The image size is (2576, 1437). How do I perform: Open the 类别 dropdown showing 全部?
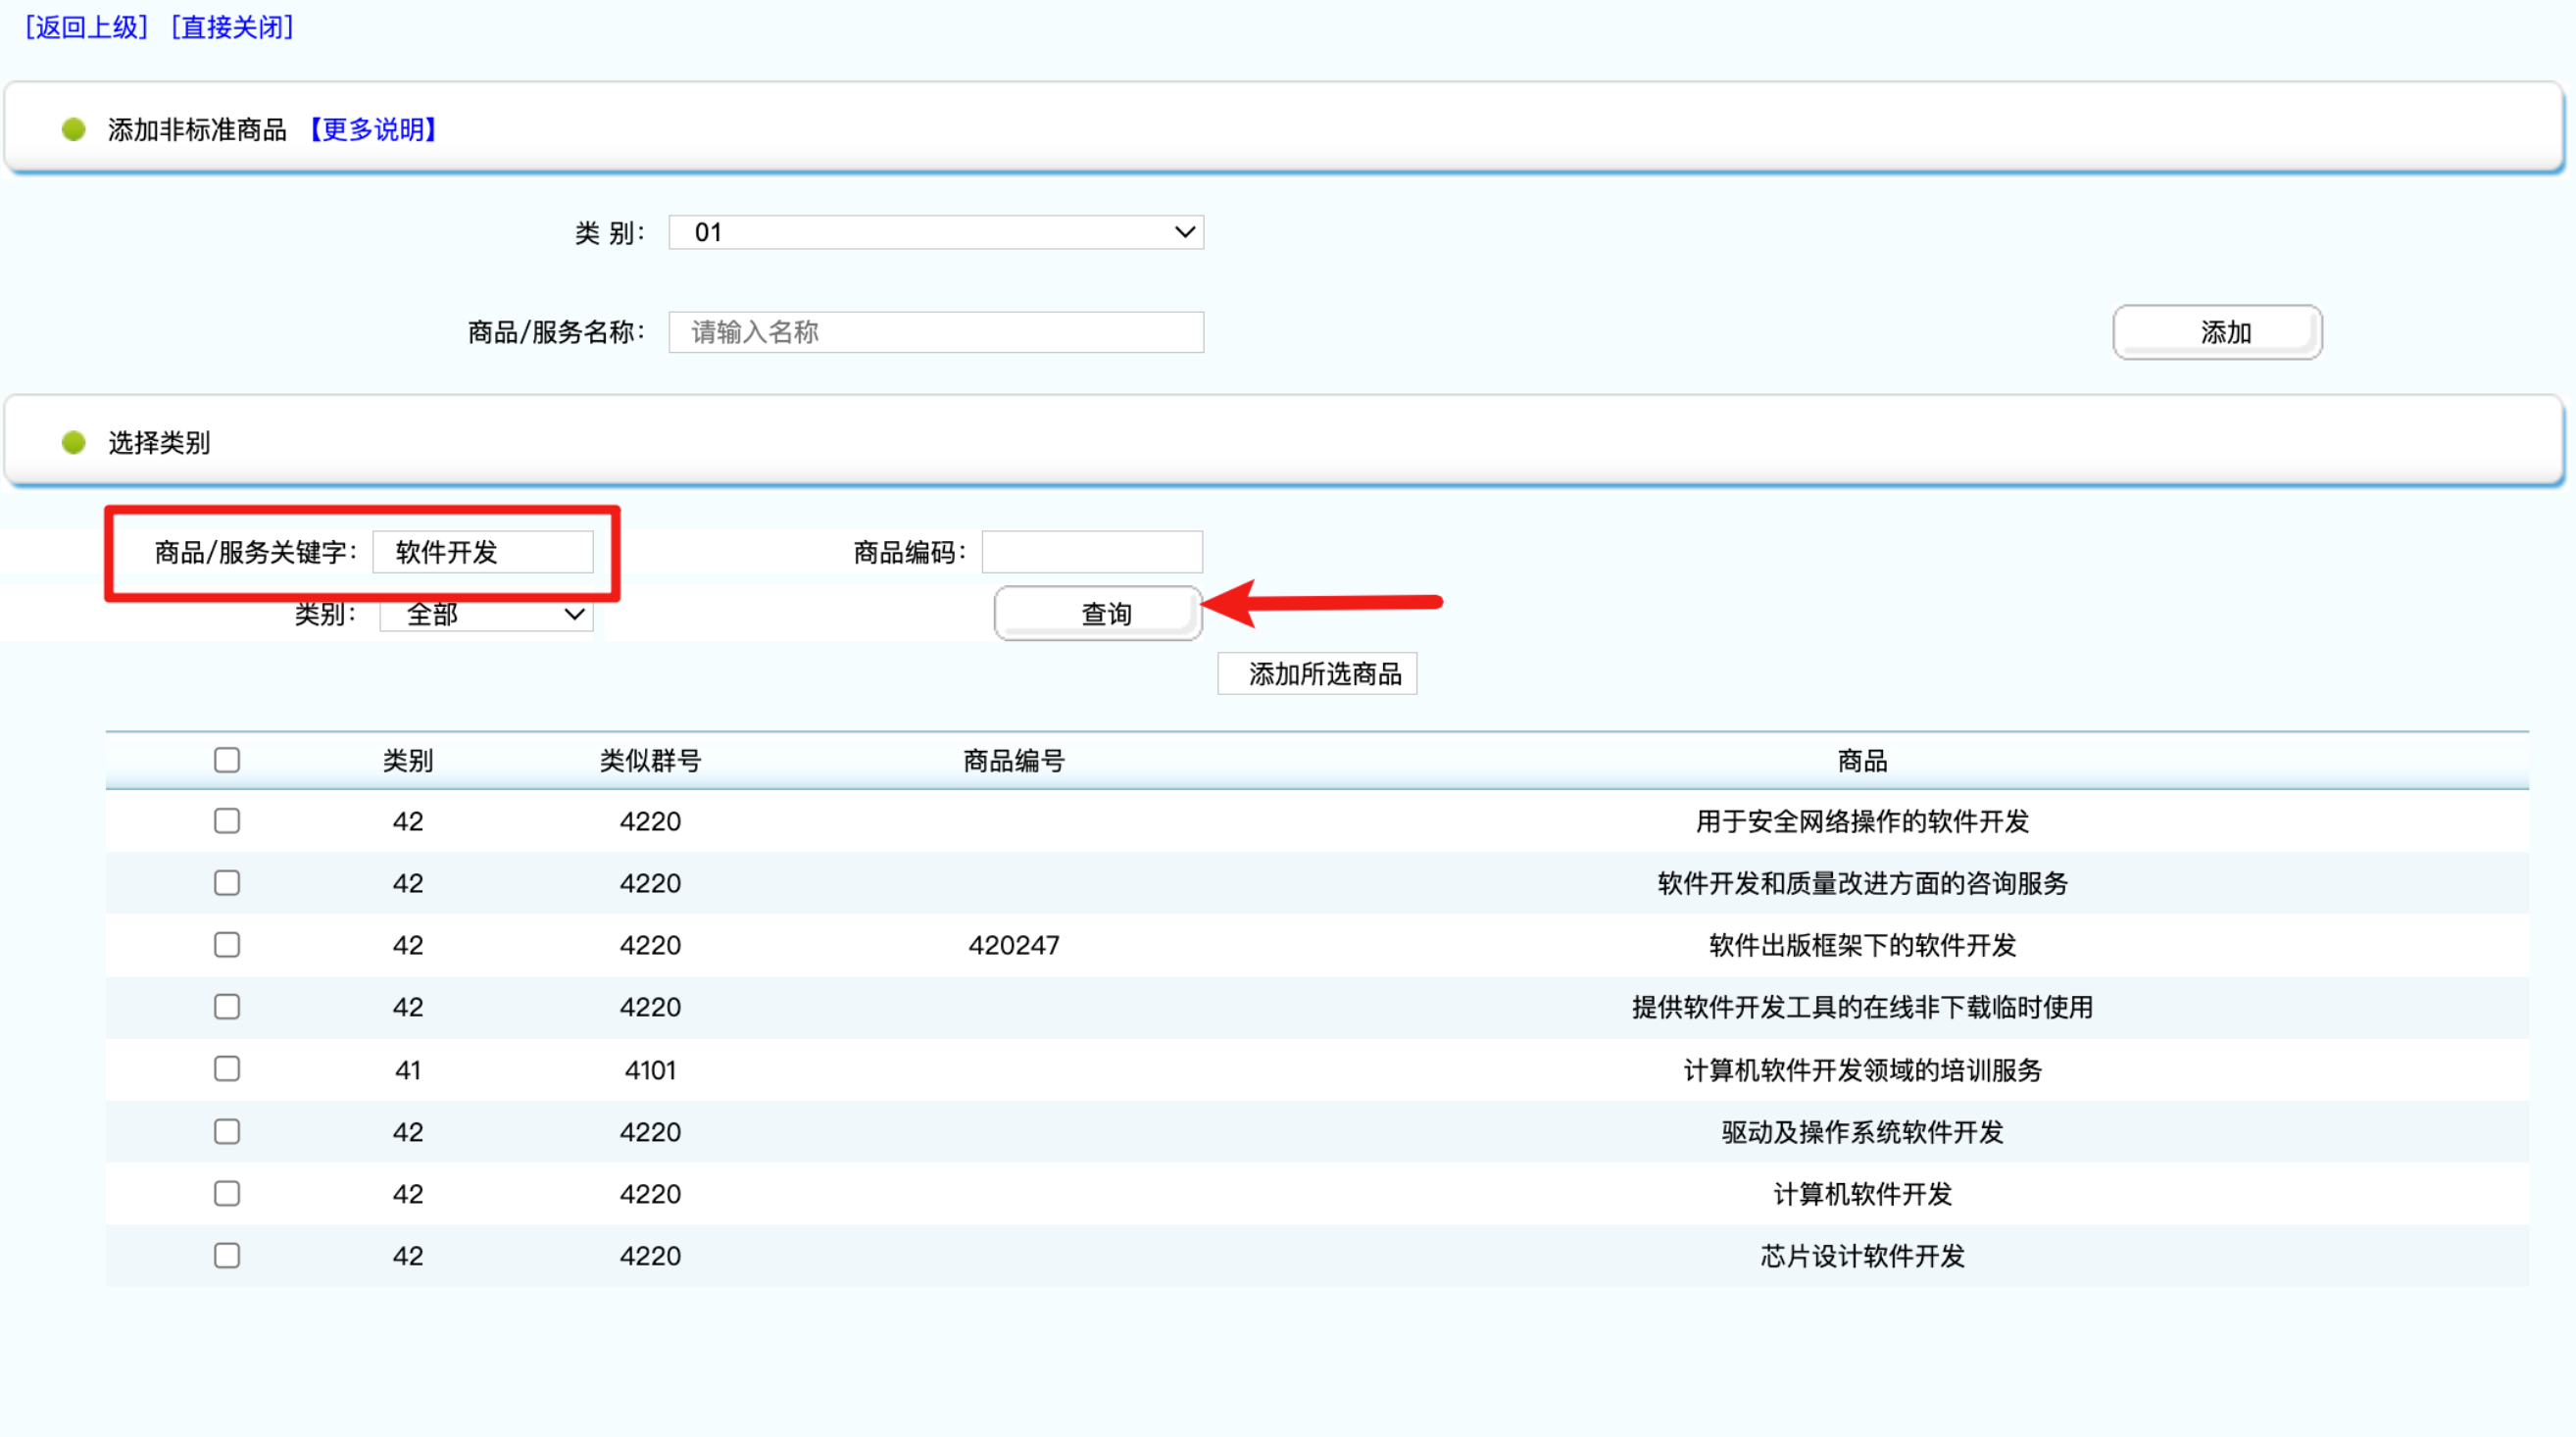click(487, 615)
